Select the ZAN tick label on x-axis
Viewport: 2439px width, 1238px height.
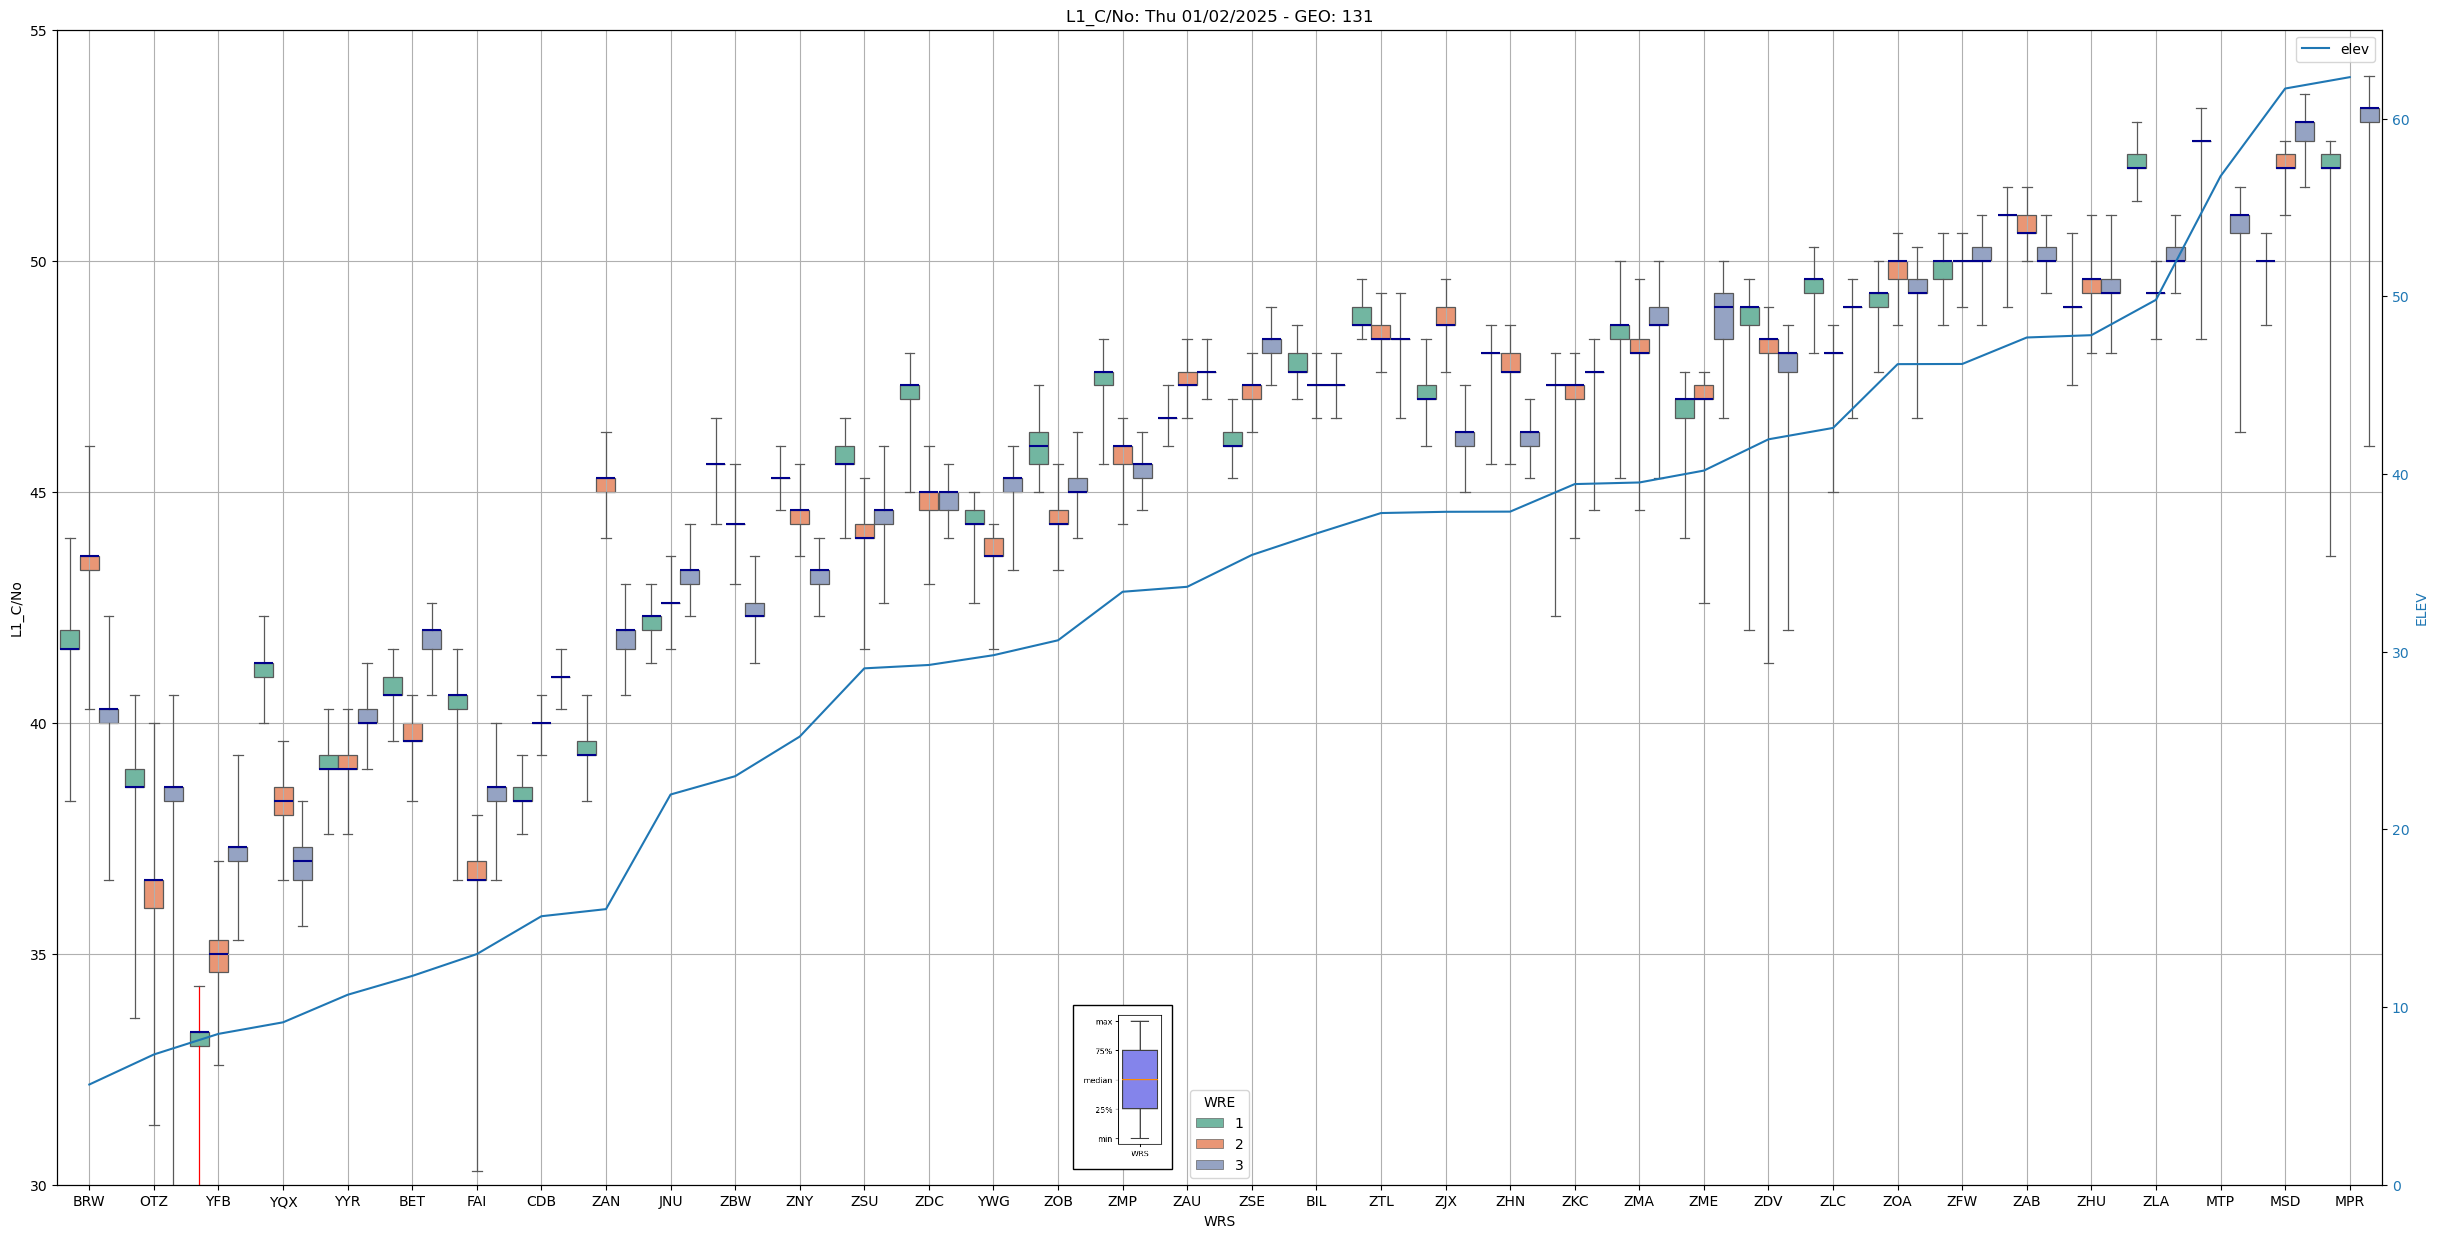pyautogui.click(x=606, y=1201)
